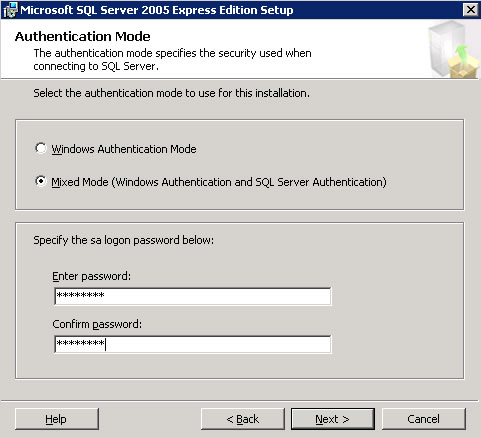Click the 'Select the authentication mode to use' instruction
The height and width of the screenshot is (438, 481).
point(171,93)
